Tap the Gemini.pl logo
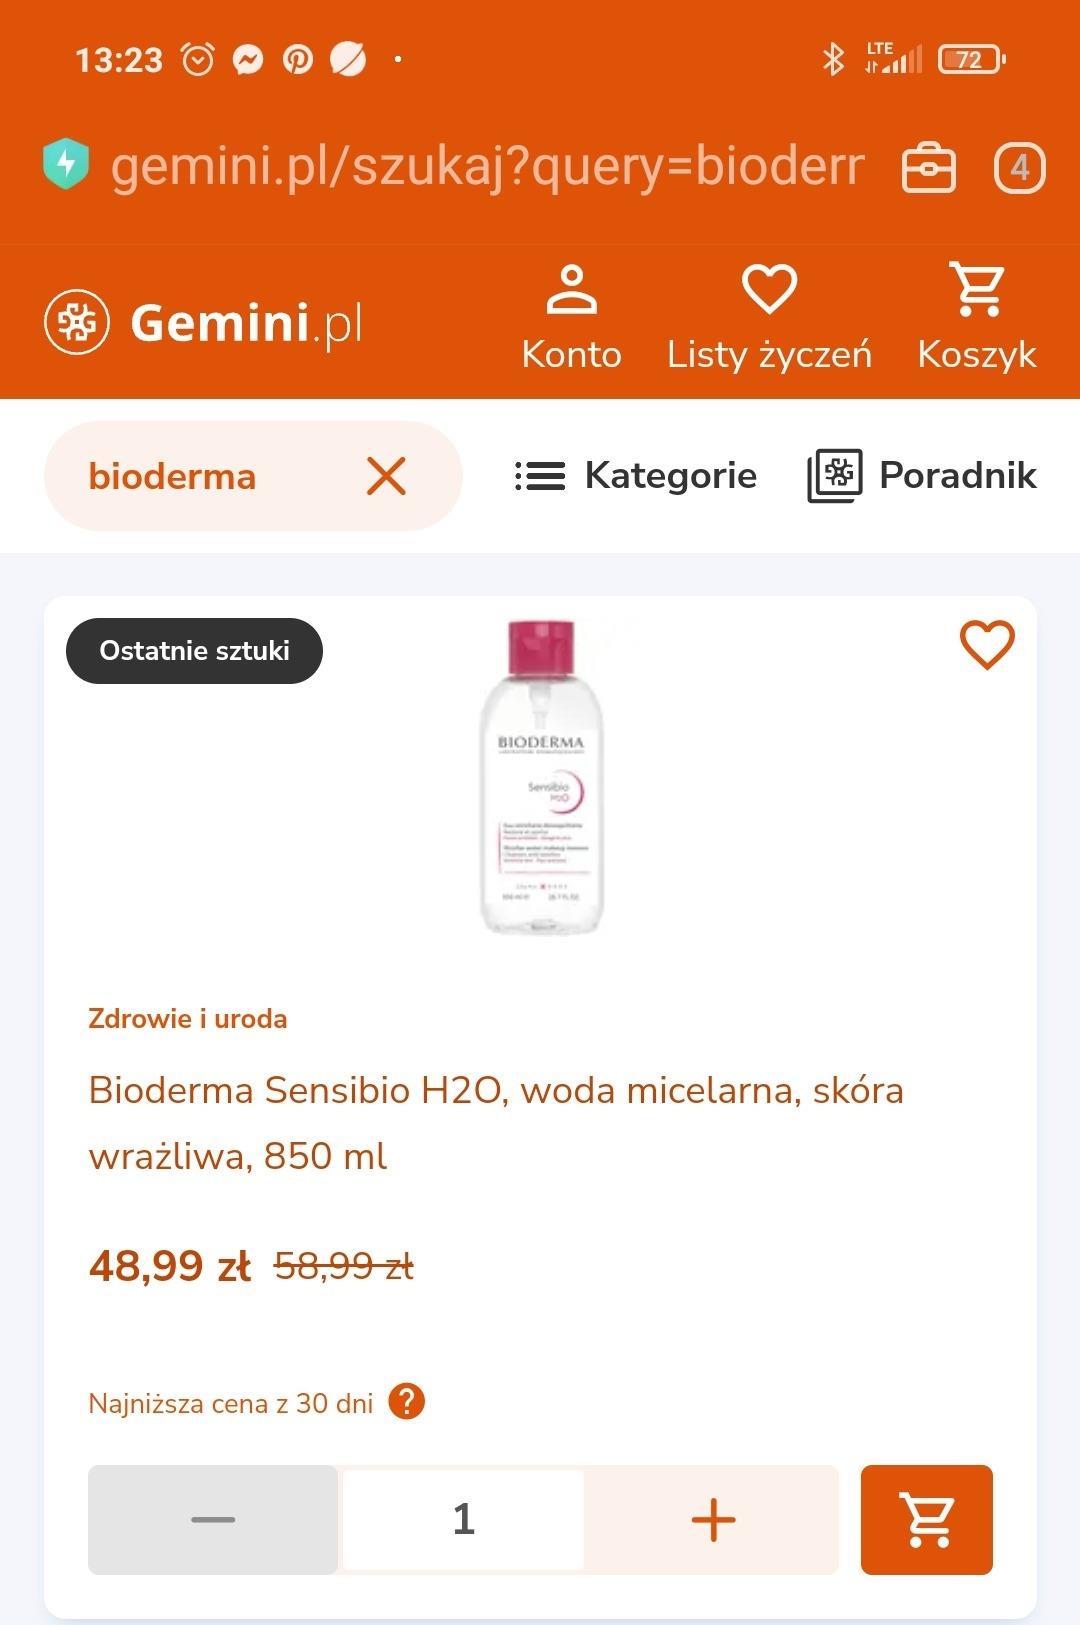The width and height of the screenshot is (1080, 1625). click(x=204, y=322)
